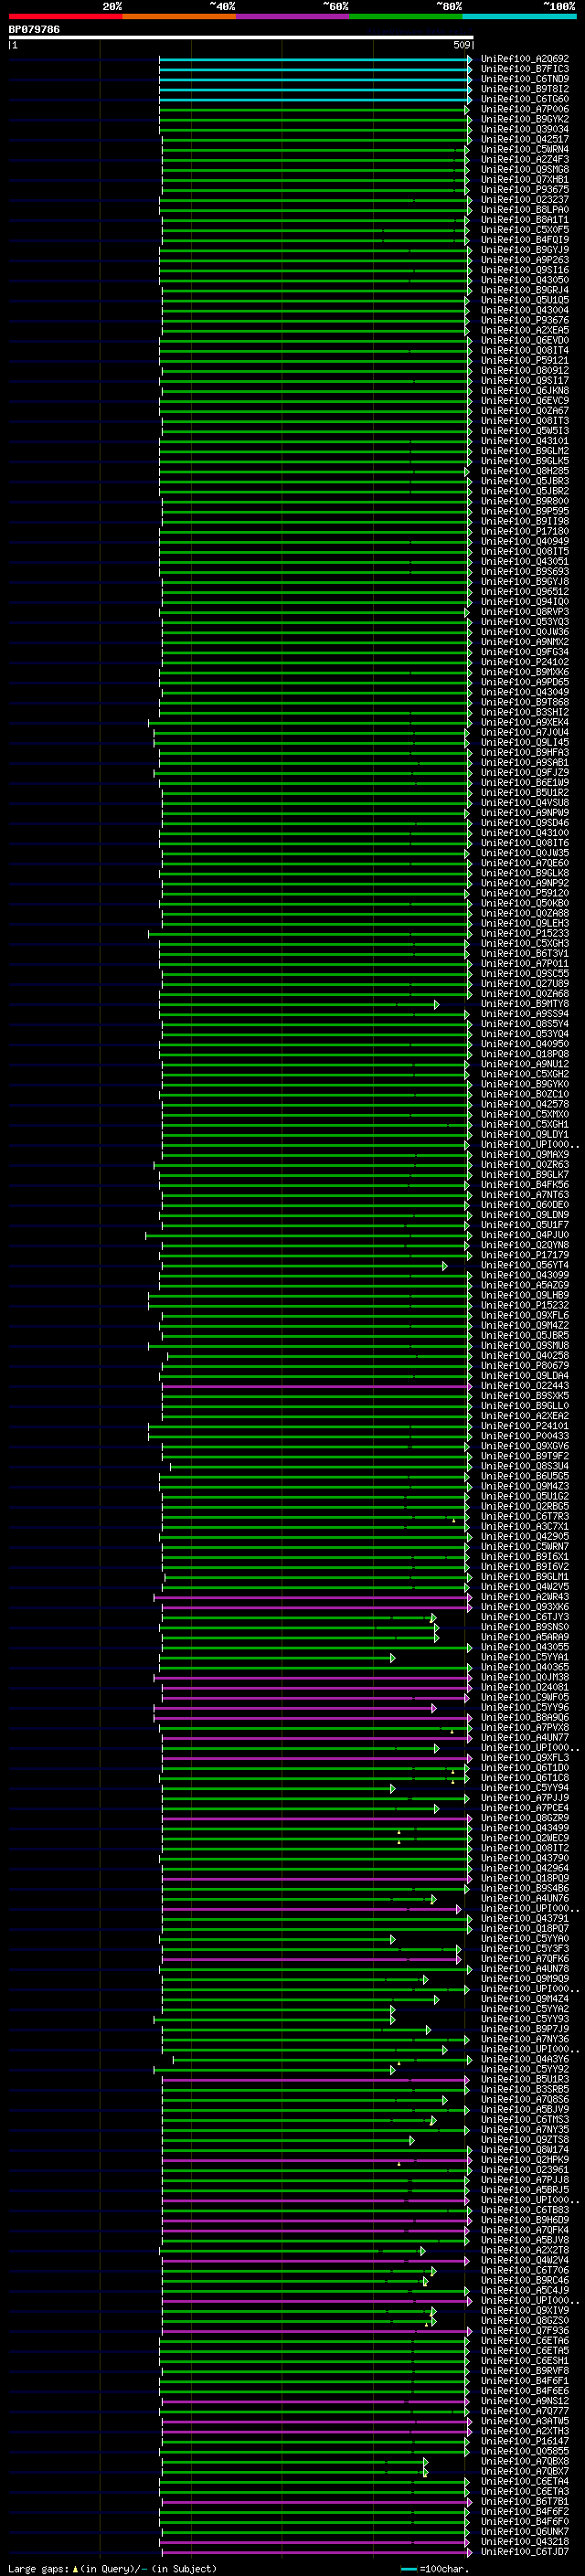Select the BP079786 query label
Viewport: 585px width, 2576px height.
point(34,30)
